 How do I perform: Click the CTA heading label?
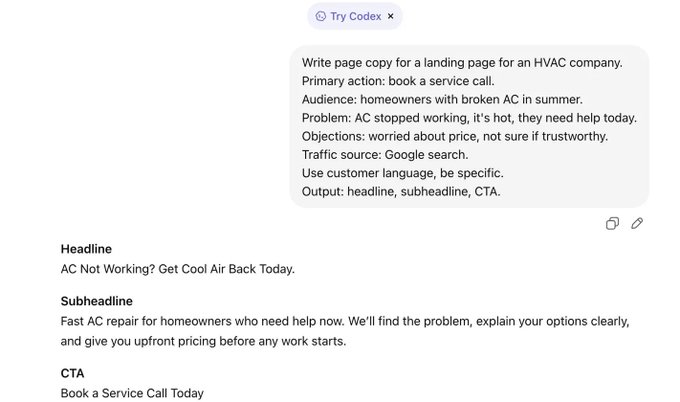pyautogui.click(x=72, y=373)
